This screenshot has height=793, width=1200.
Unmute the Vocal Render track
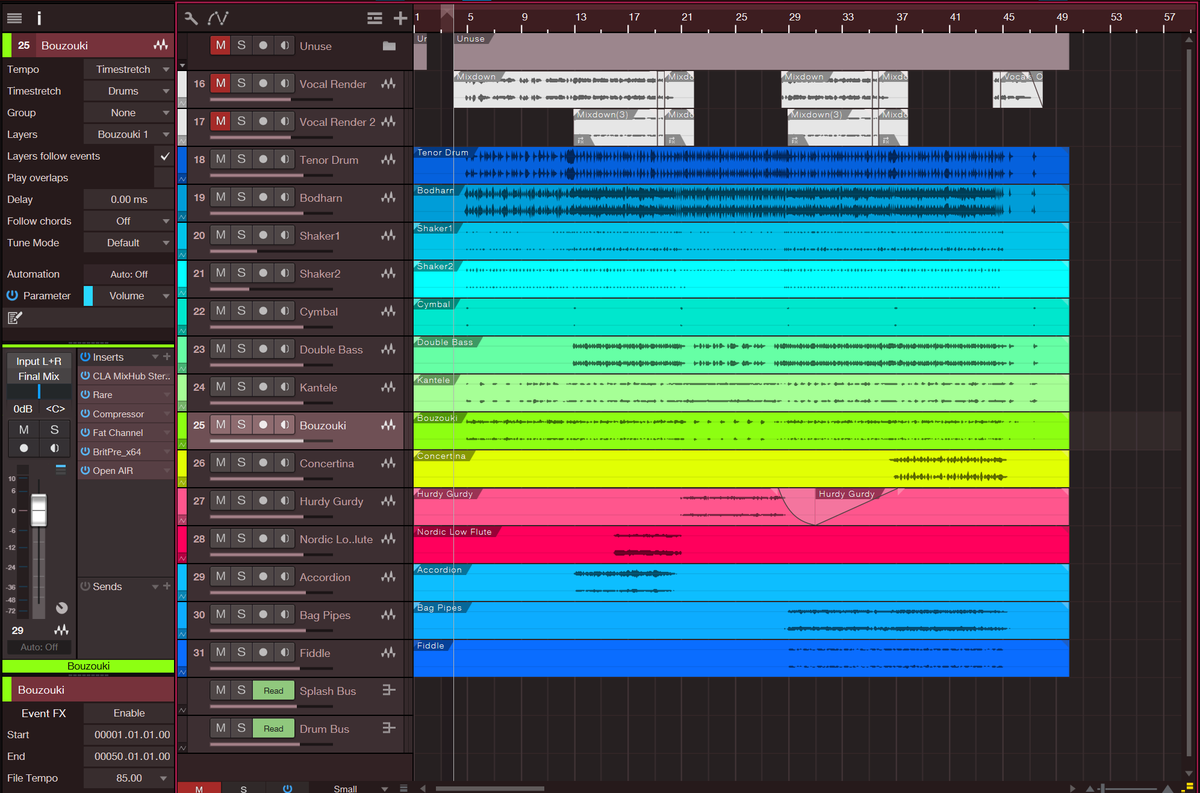pyautogui.click(x=221, y=84)
